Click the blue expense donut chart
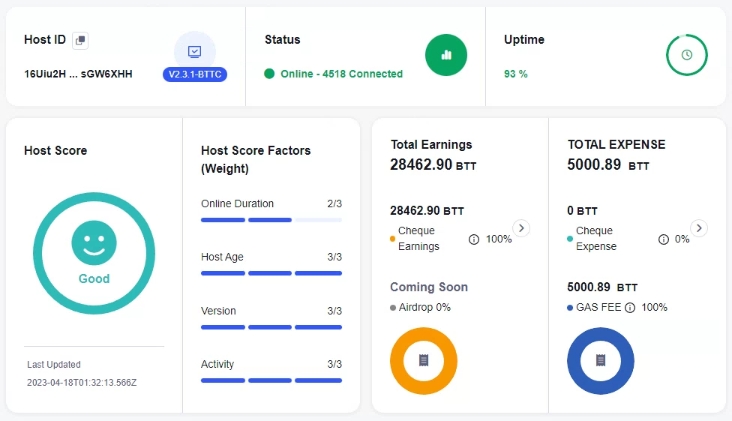Screen dimensions: 732x421 point(600,361)
